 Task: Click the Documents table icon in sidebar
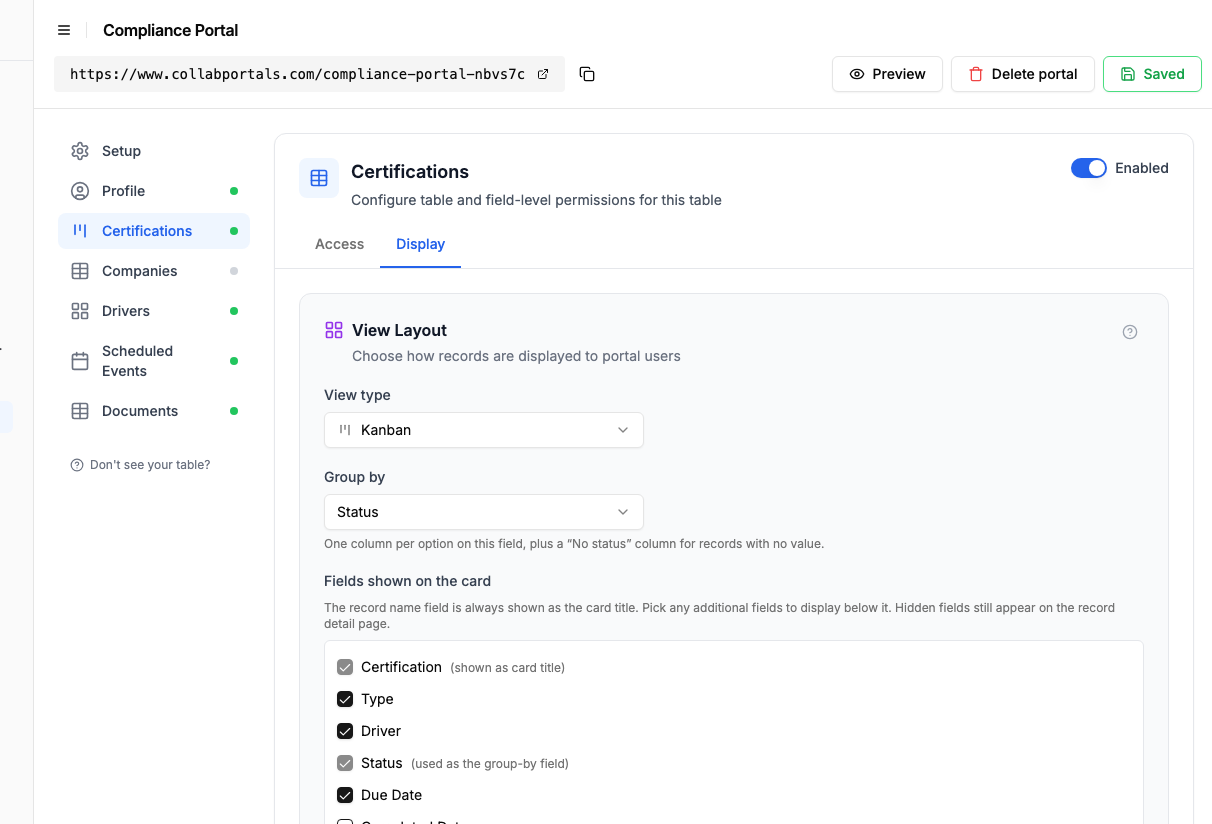coord(80,411)
